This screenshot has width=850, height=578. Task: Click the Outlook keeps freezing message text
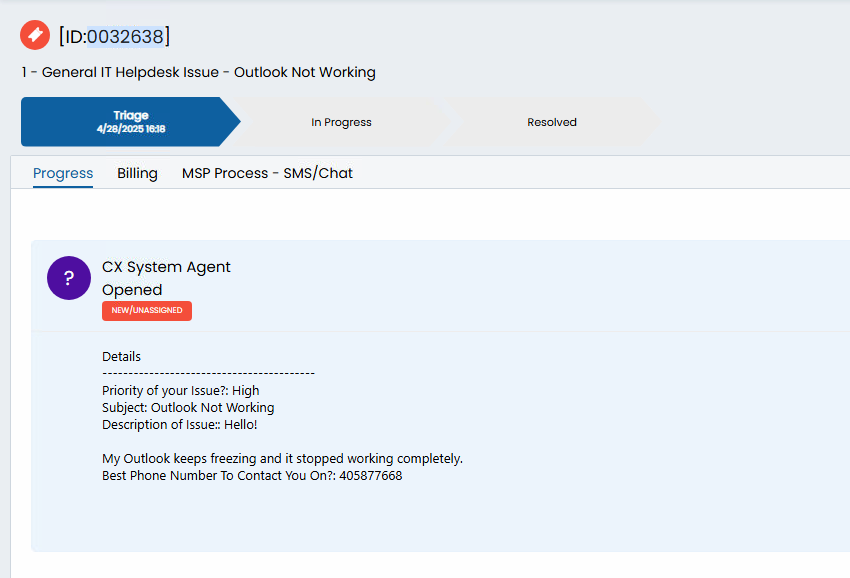(282, 458)
